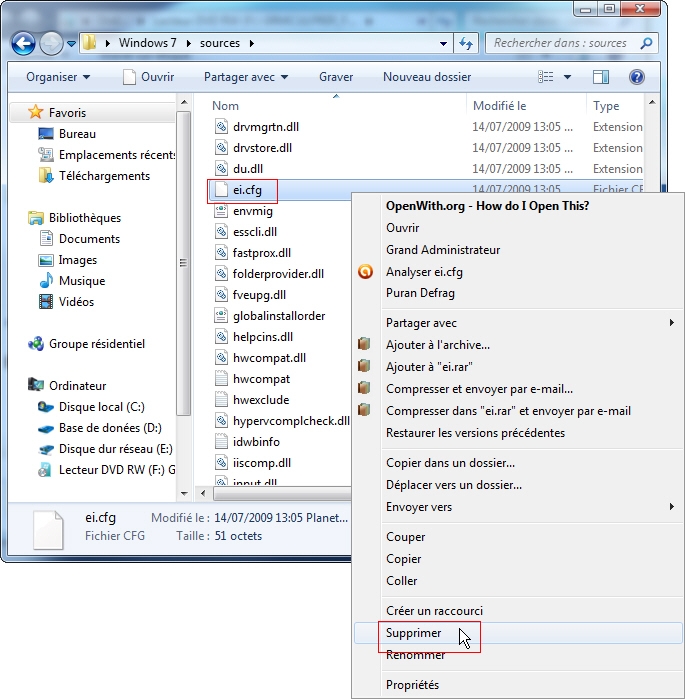685x699 pixels.
Task: Open 'Partager avec' toolbar dropdown
Action: click(246, 77)
